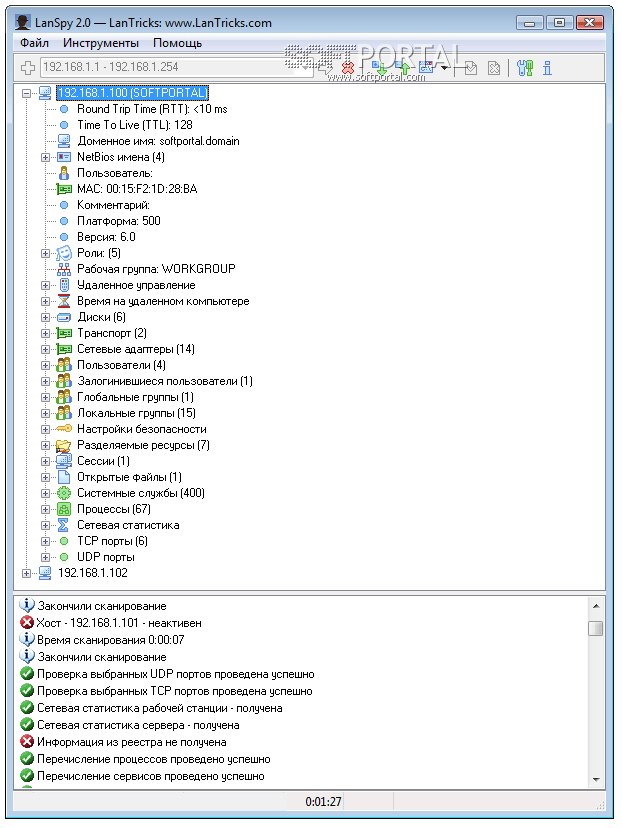Click the file icon beside Открытые файлы
Screen dimensions: 622x828
[x=64, y=477]
